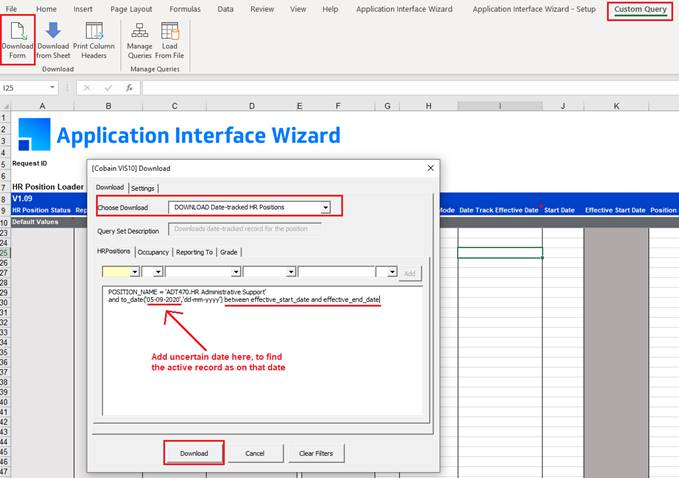This screenshot has height=478, width=679.
Task: Expand the small second filter dropdown
Action: [158, 272]
